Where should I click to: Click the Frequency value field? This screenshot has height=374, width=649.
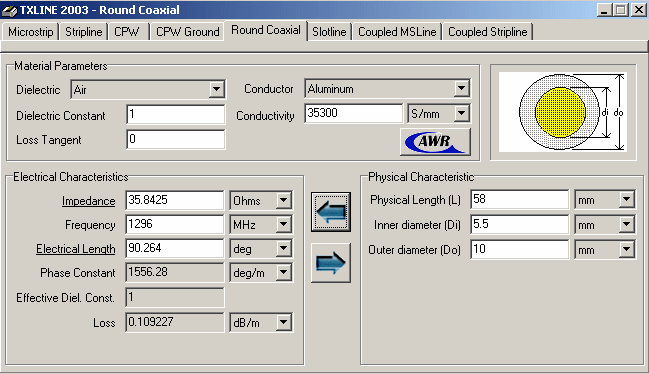point(174,225)
